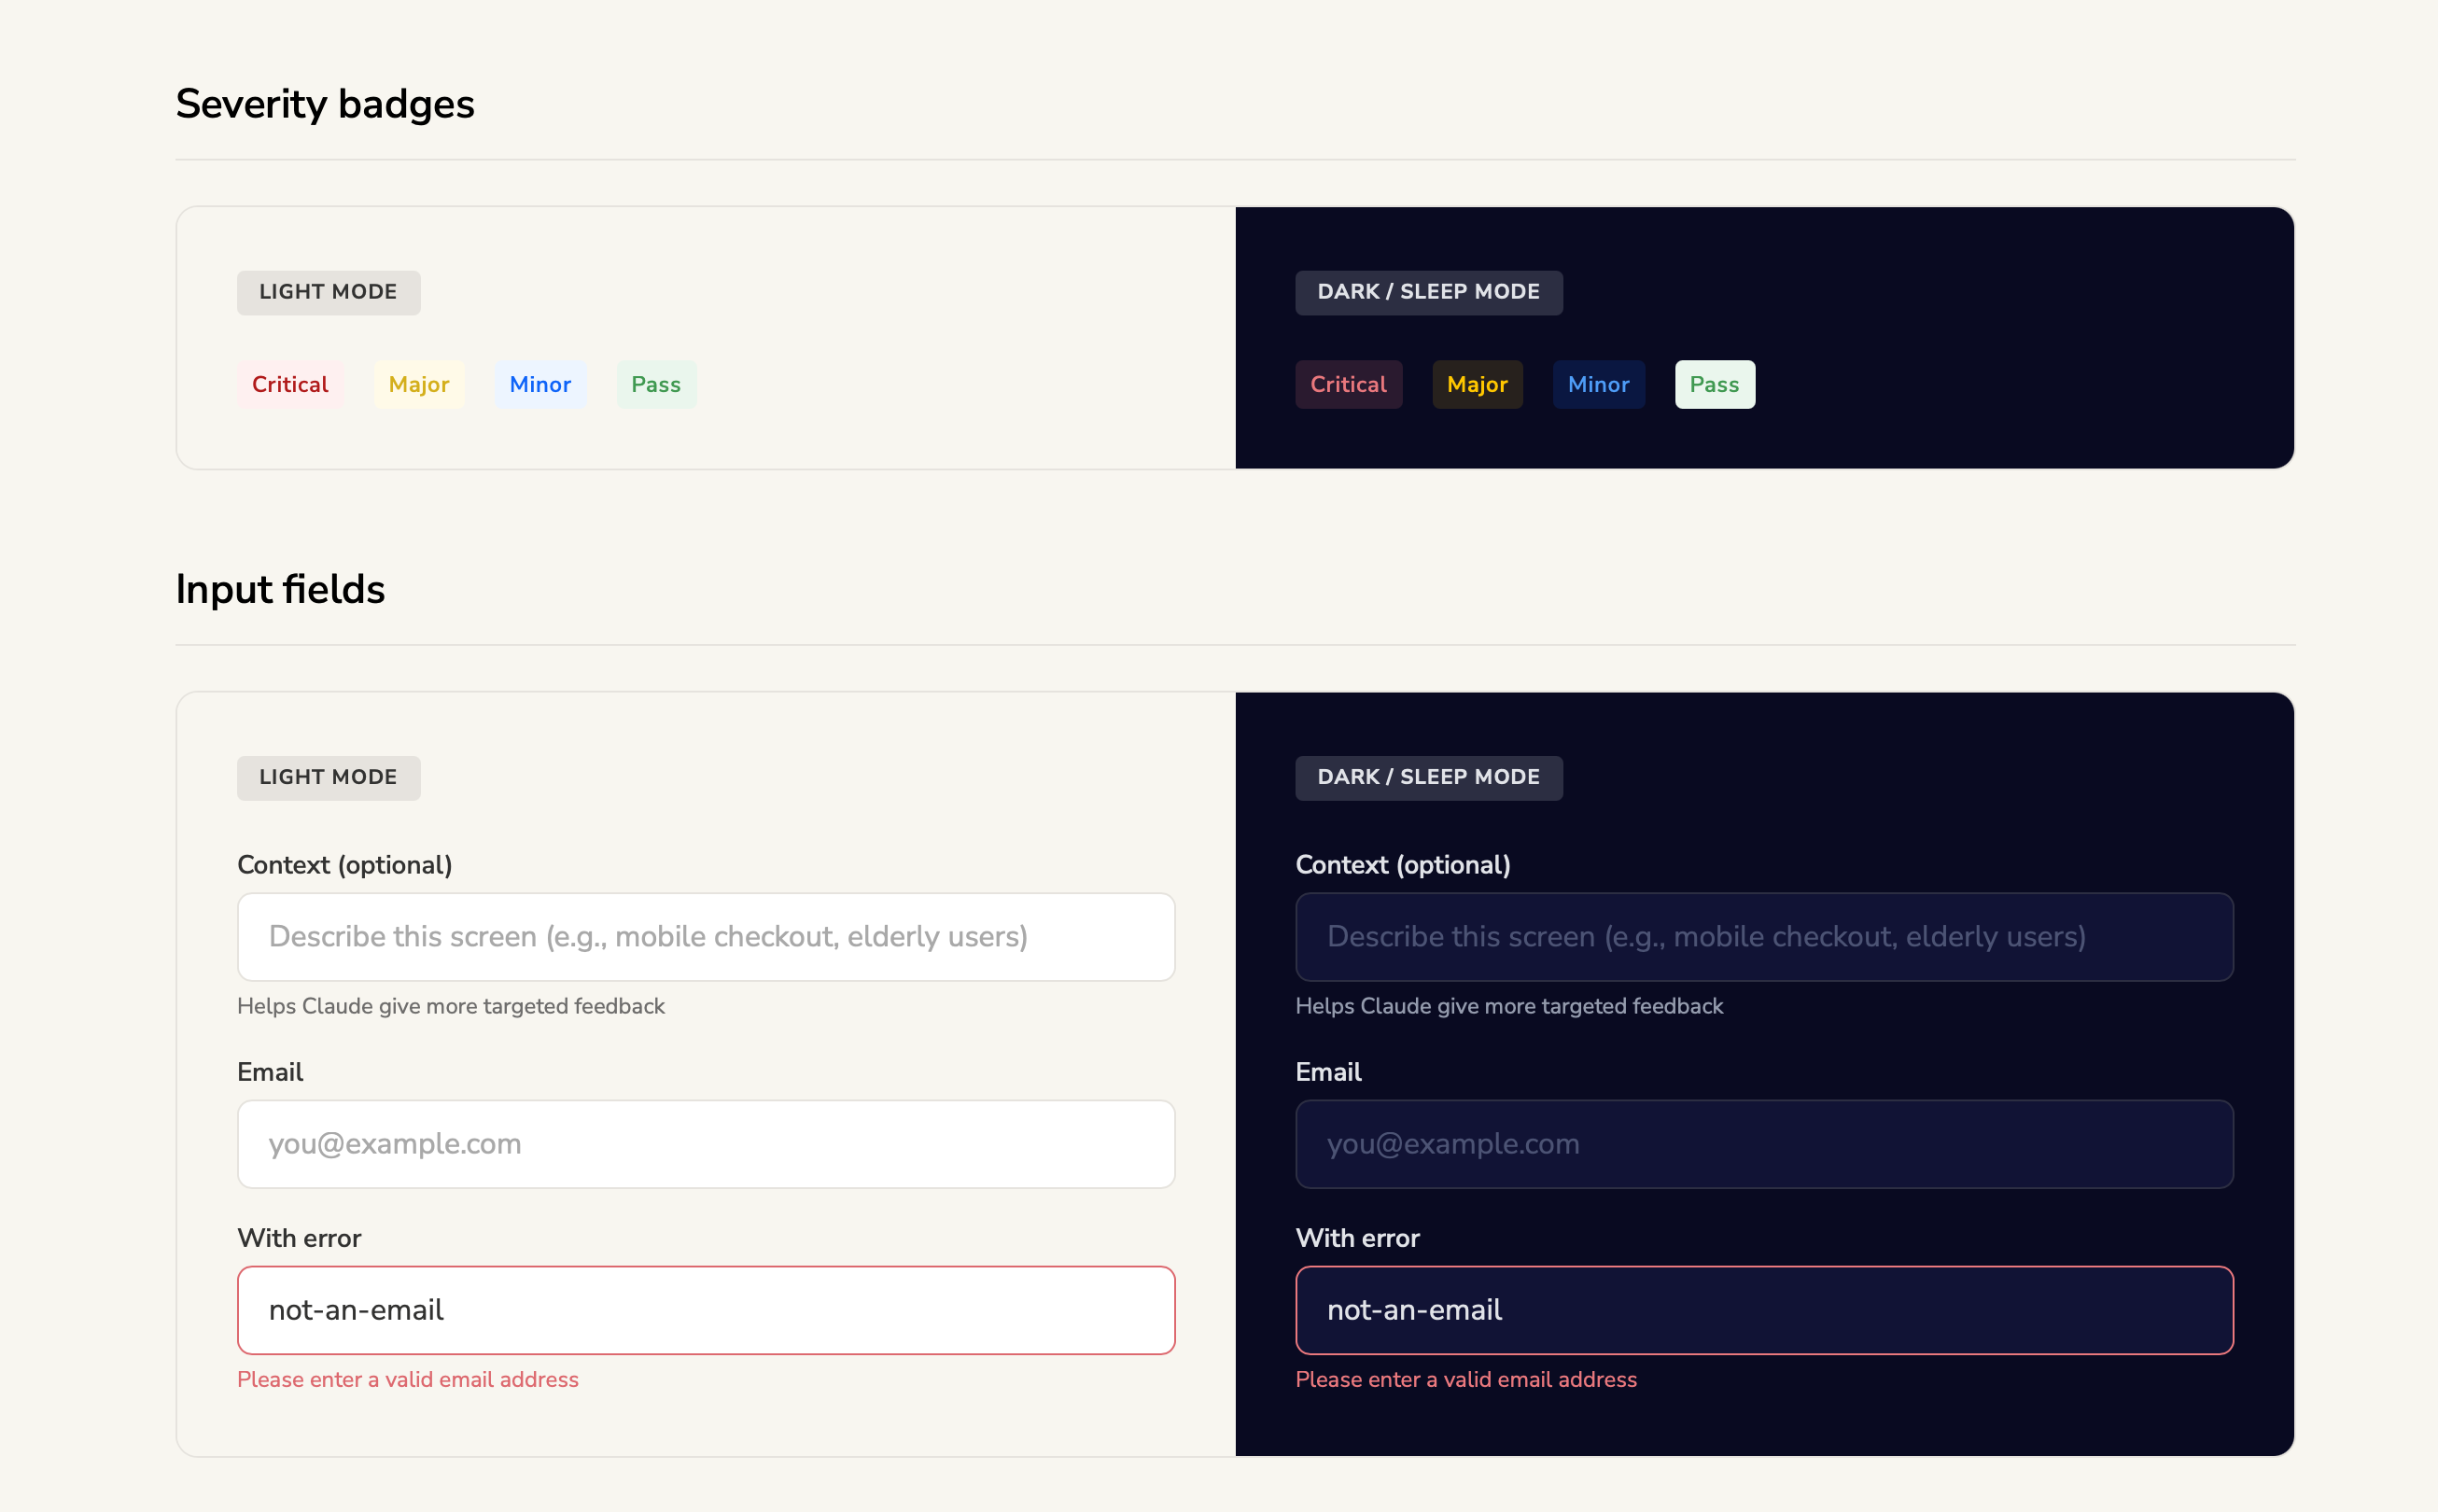Focus the light mode Context input field

point(704,936)
